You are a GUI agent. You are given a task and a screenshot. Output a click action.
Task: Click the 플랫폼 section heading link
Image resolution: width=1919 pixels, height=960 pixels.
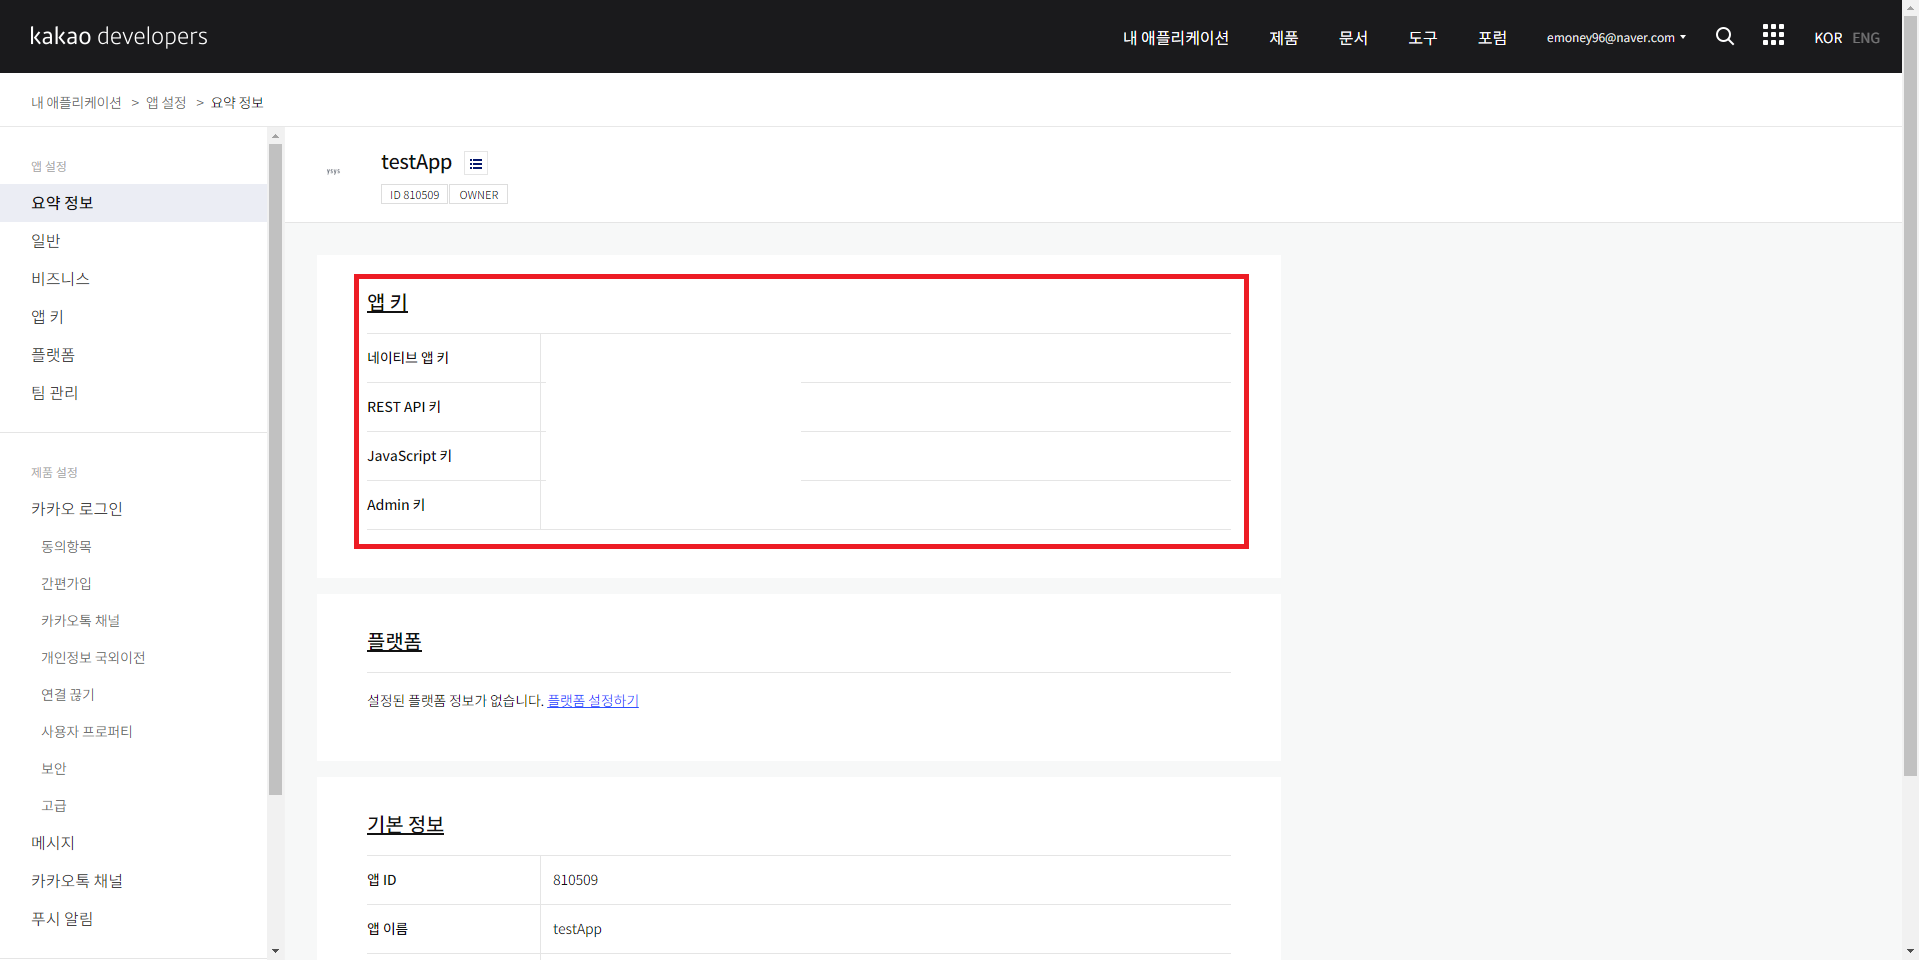[394, 641]
